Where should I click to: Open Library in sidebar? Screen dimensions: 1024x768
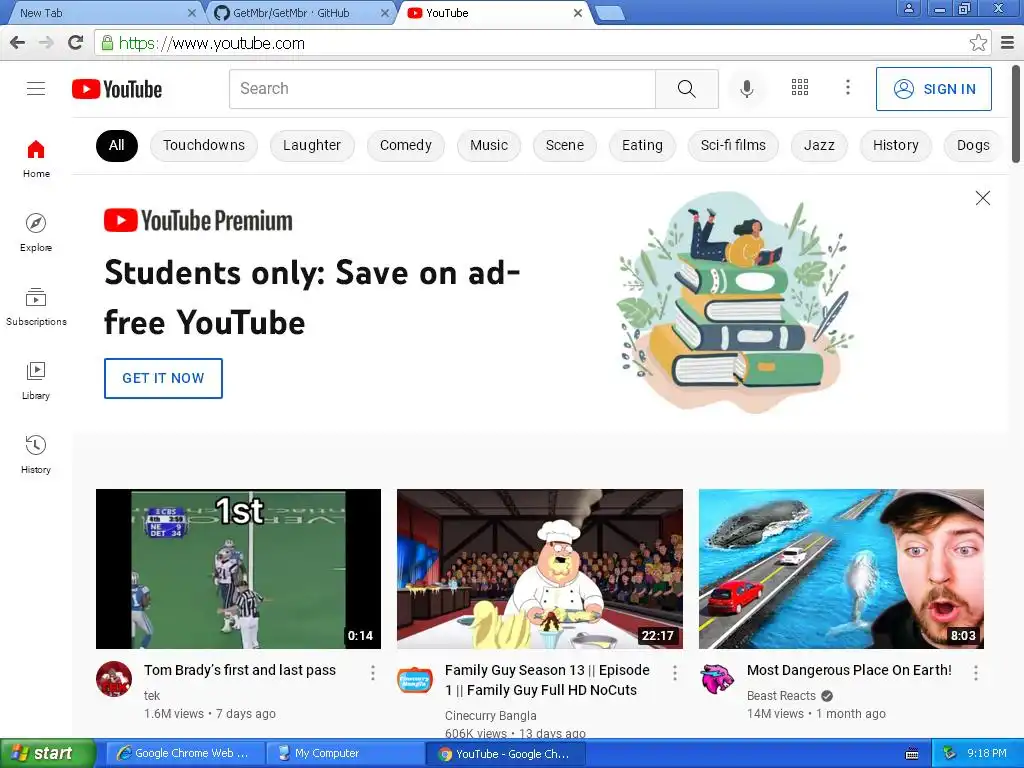pyautogui.click(x=36, y=381)
